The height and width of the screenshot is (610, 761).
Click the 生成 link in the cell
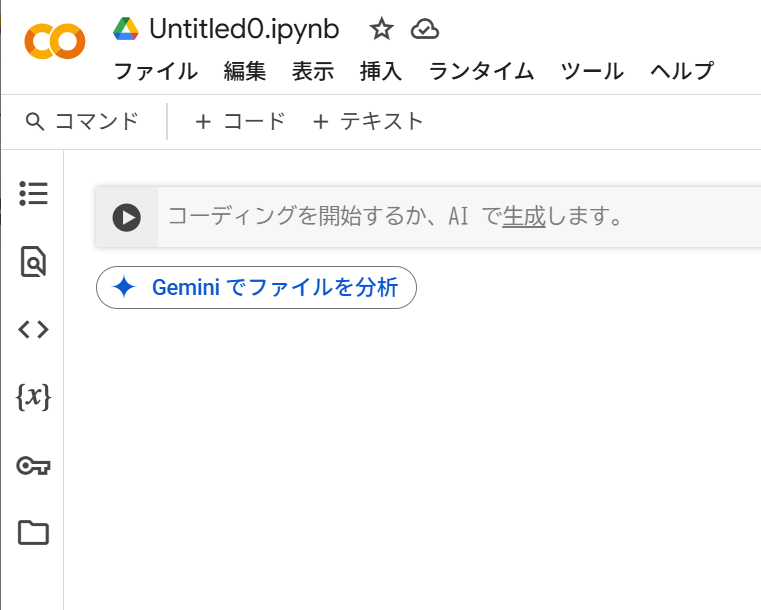point(524,216)
